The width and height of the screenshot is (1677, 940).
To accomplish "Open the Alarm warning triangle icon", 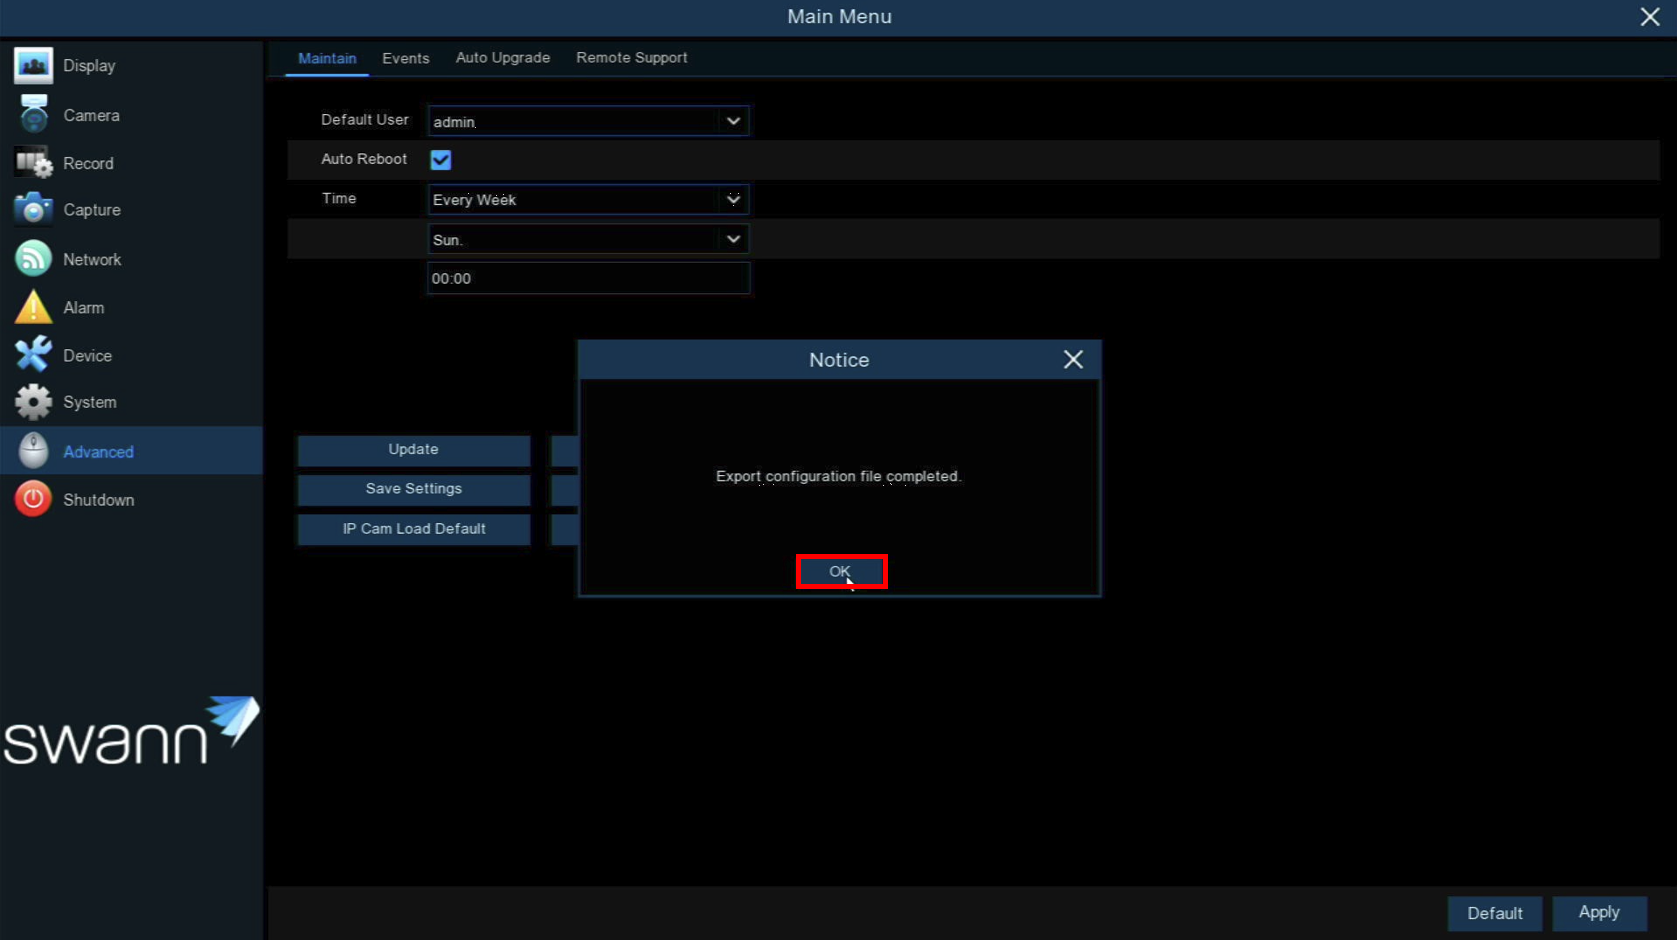I will (33, 307).
